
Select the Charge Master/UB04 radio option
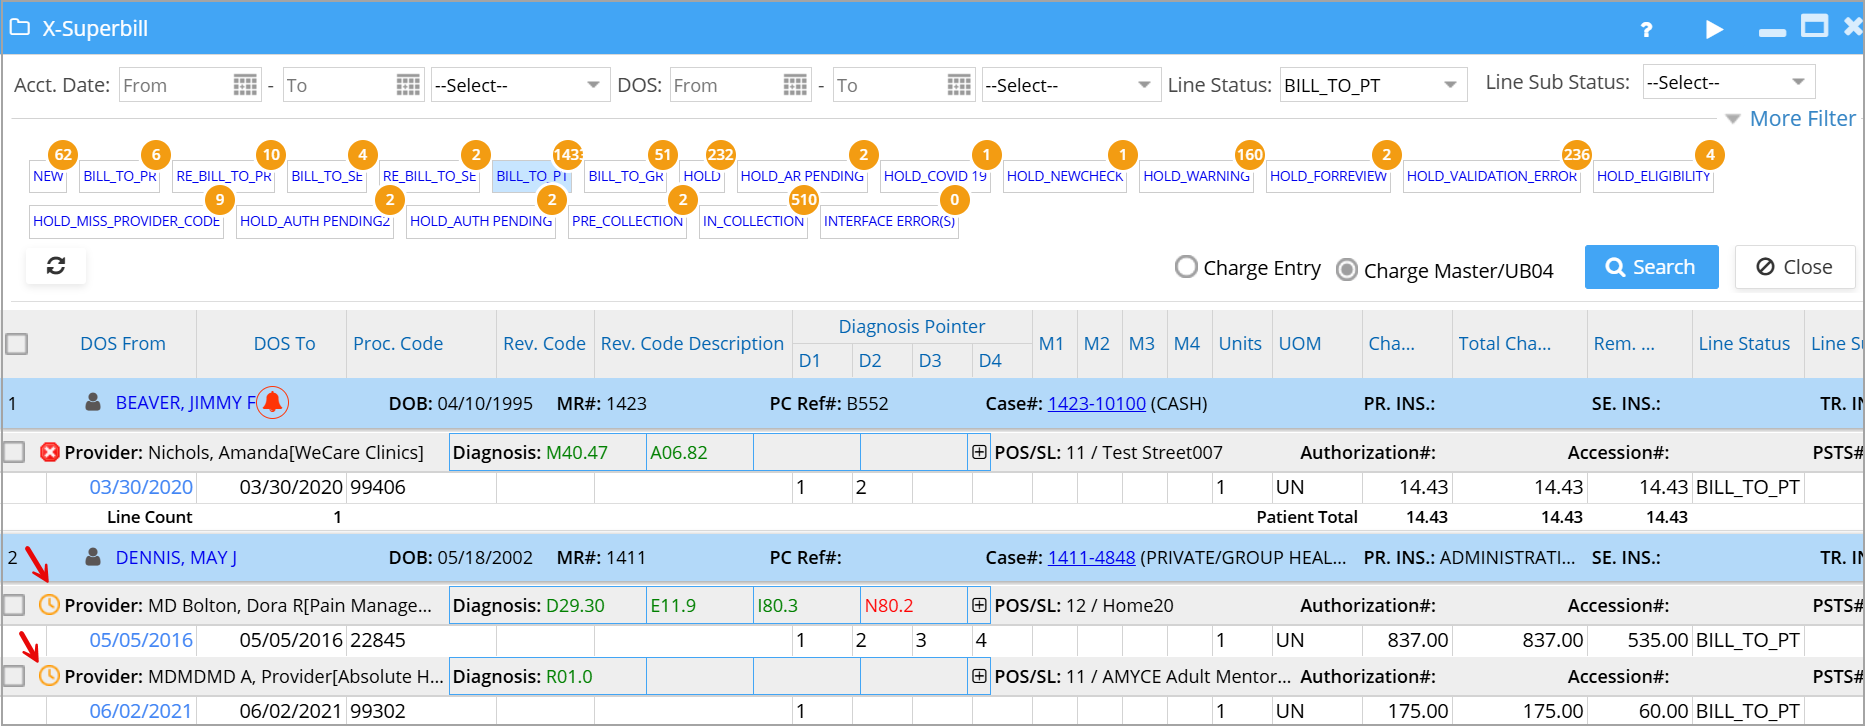click(x=1347, y=270)
